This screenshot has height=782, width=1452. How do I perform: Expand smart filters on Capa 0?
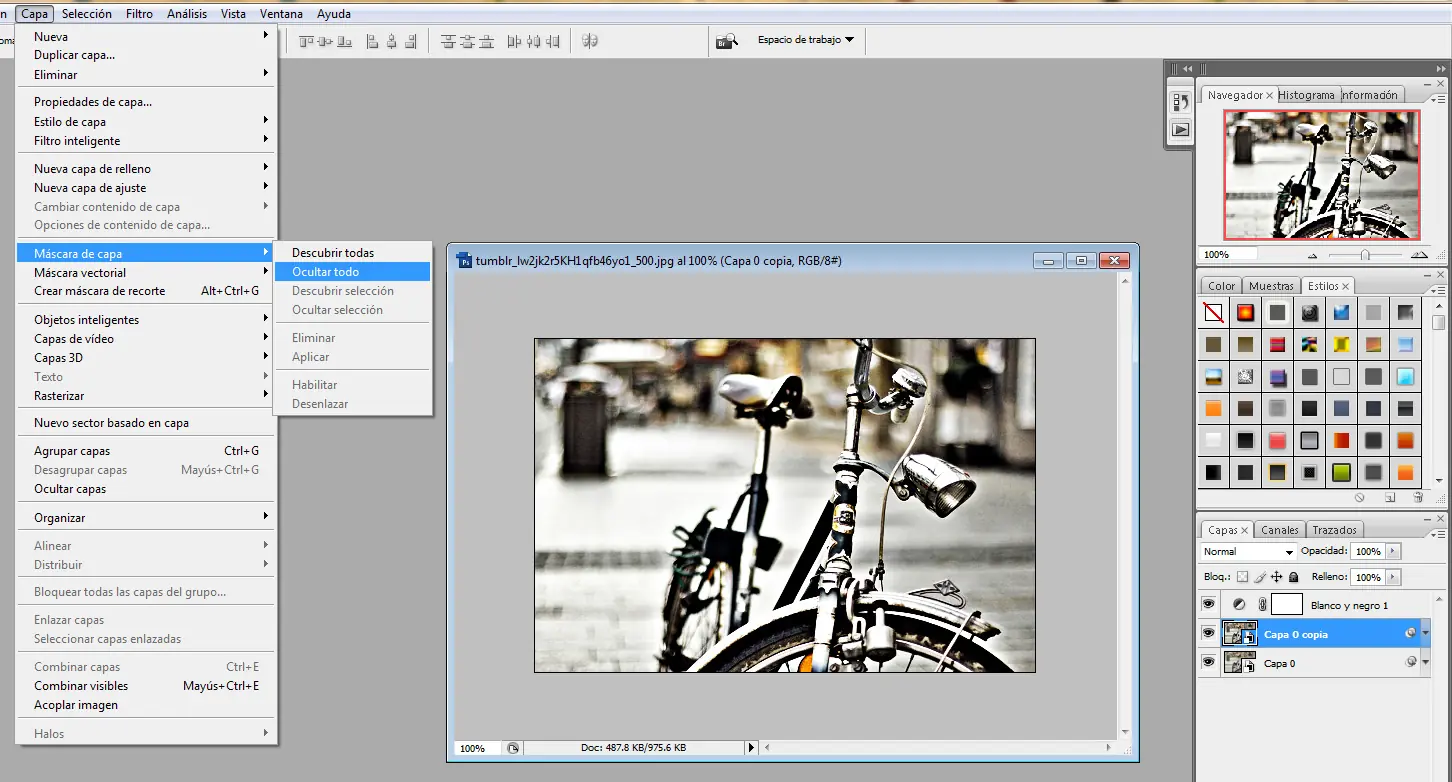tap(1426, 663)
